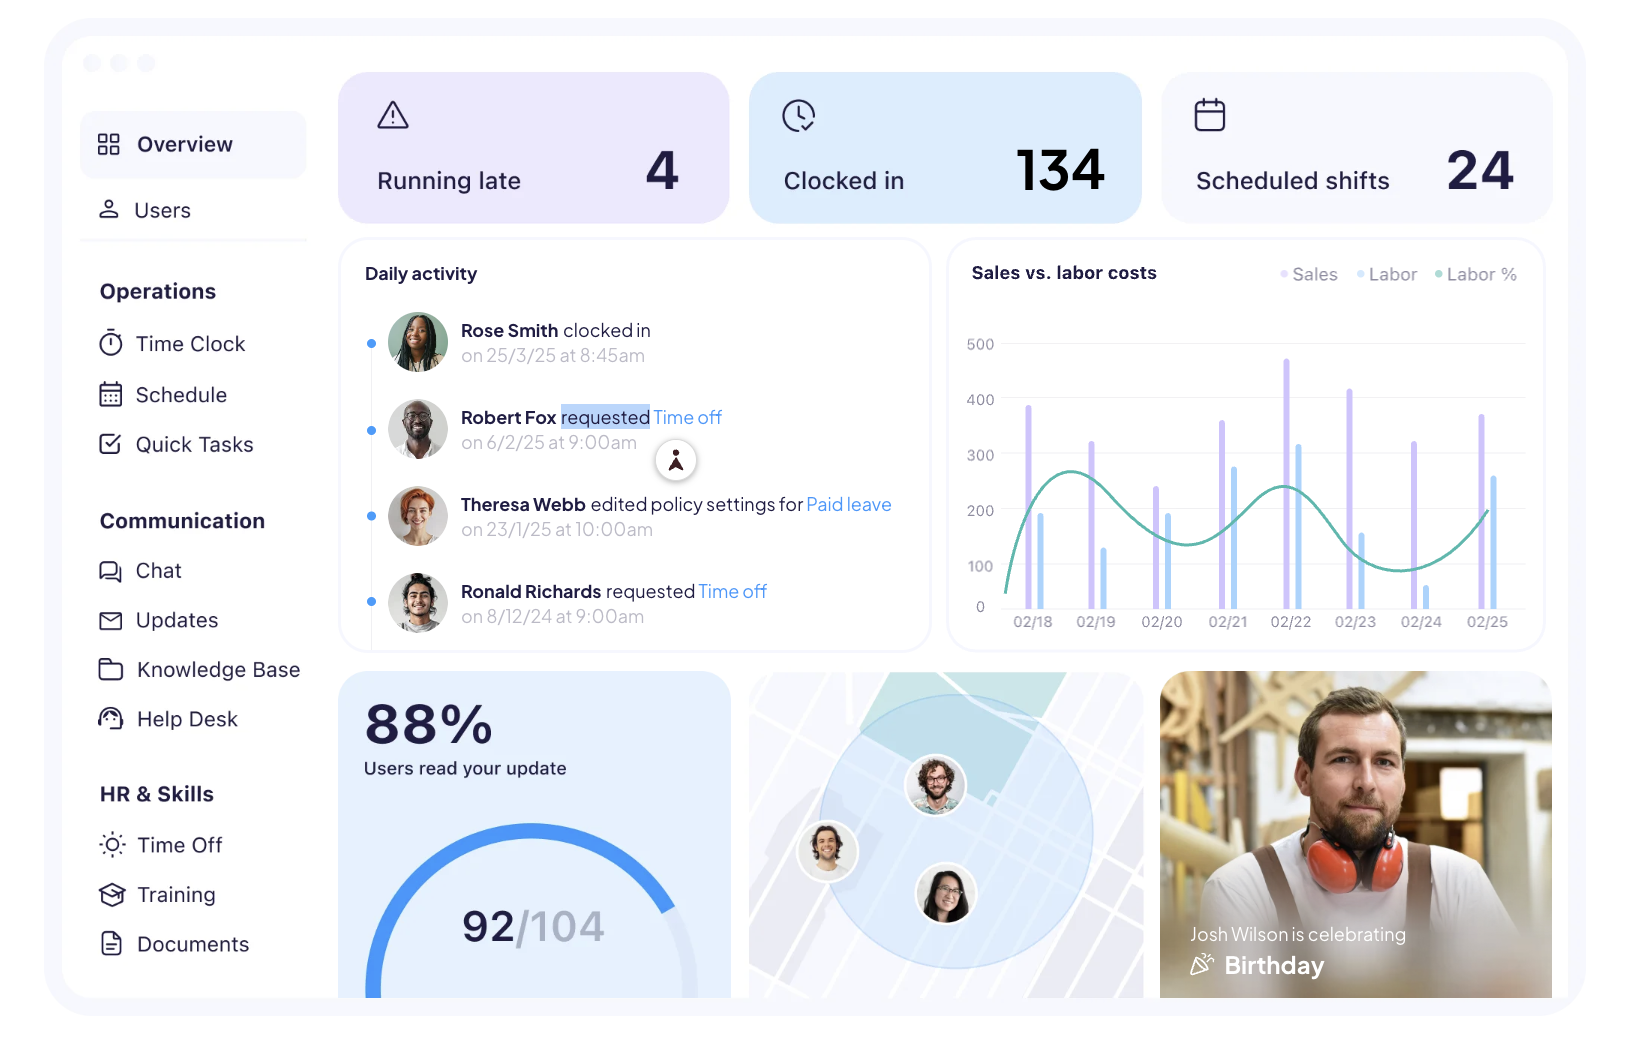Select Help Desk menu label
Screen dimensions: 1628x1040
click(187, 719)
